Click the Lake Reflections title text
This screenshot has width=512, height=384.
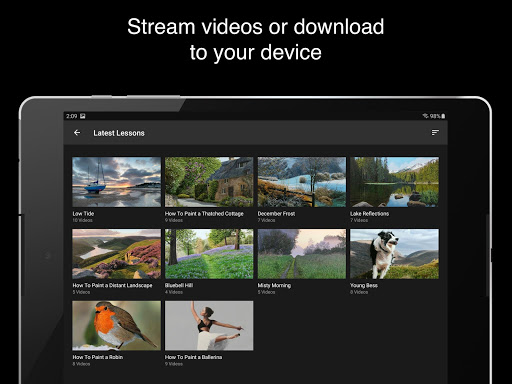(x=369, y=214)
